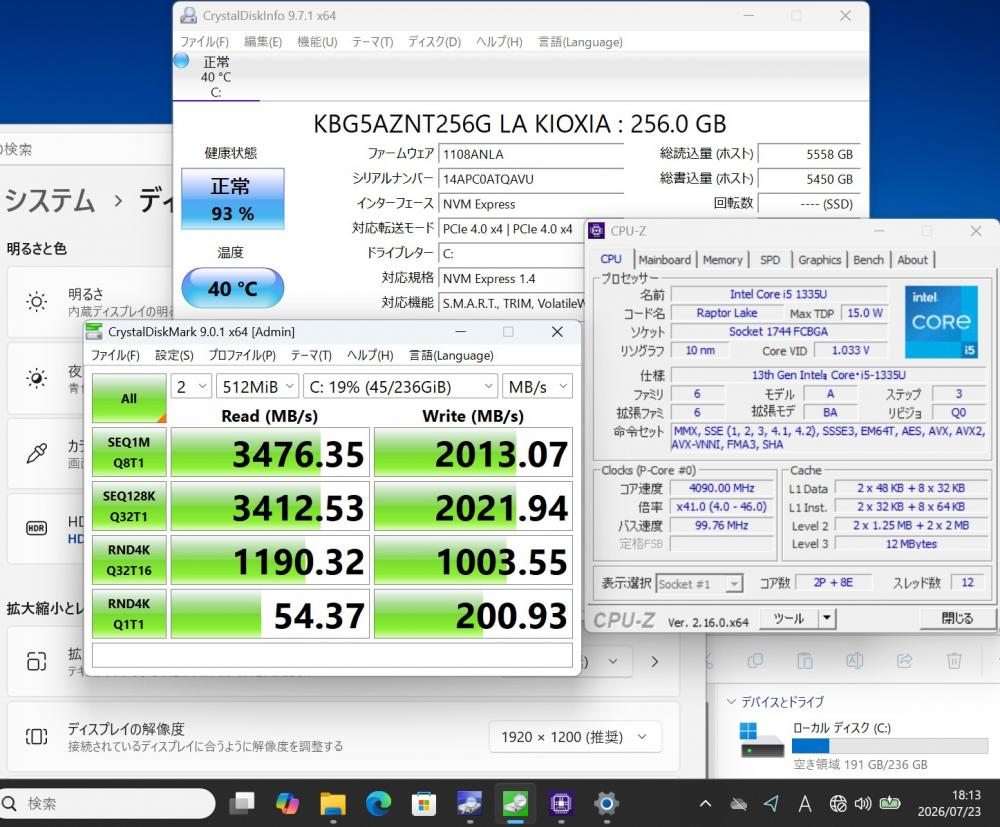
Task: Open Socket #1 selection dropdown
Action: (x=700, y=583)
